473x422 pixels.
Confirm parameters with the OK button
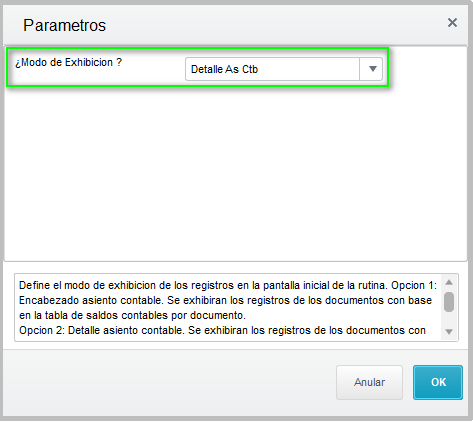coord(438,382)
